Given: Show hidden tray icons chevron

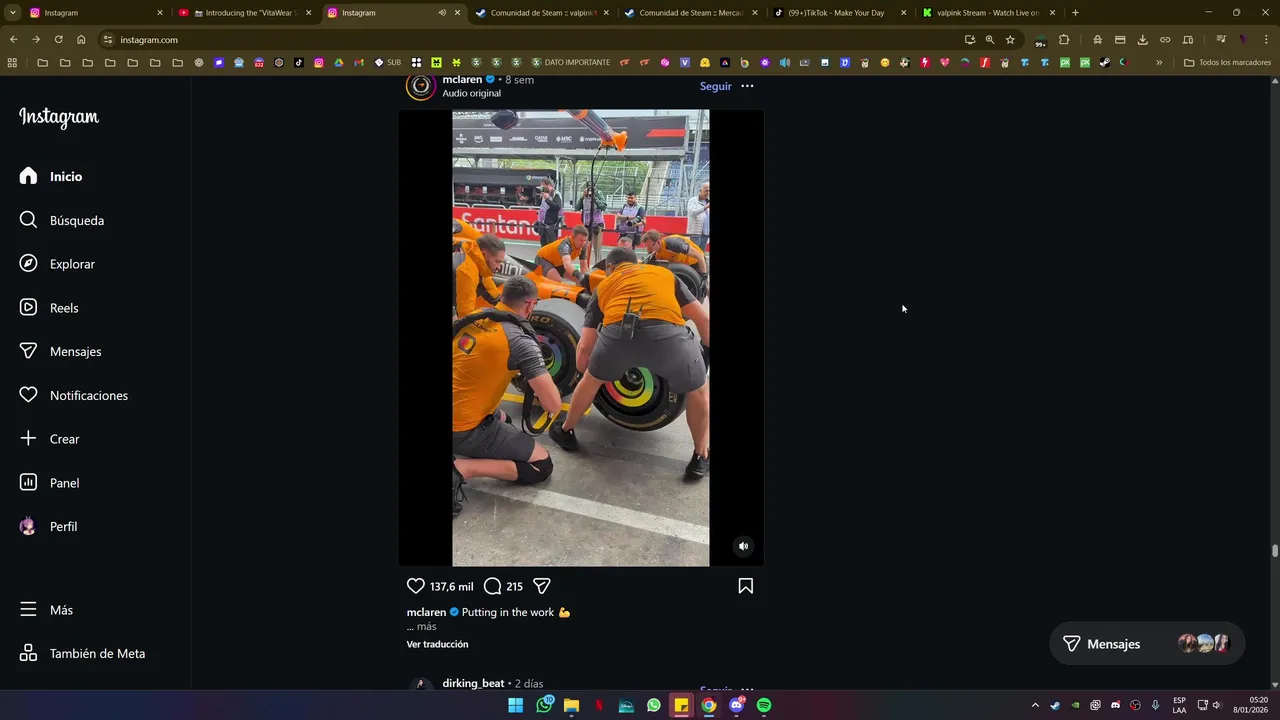Looking at the screenshot, I should pos(1035,705).
